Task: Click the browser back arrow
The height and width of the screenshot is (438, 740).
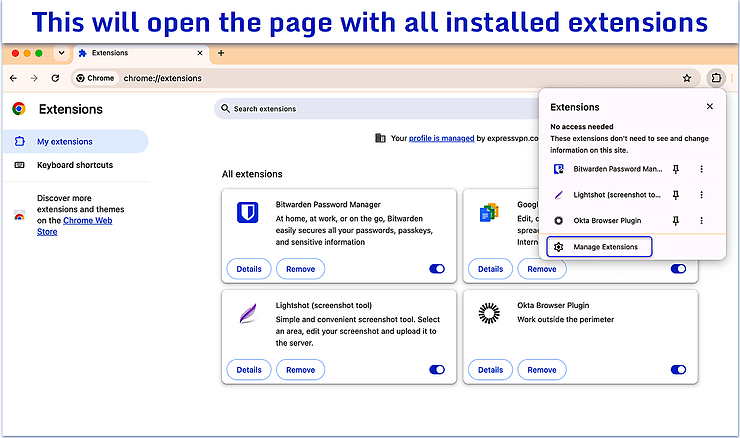Action: point(13,78)
